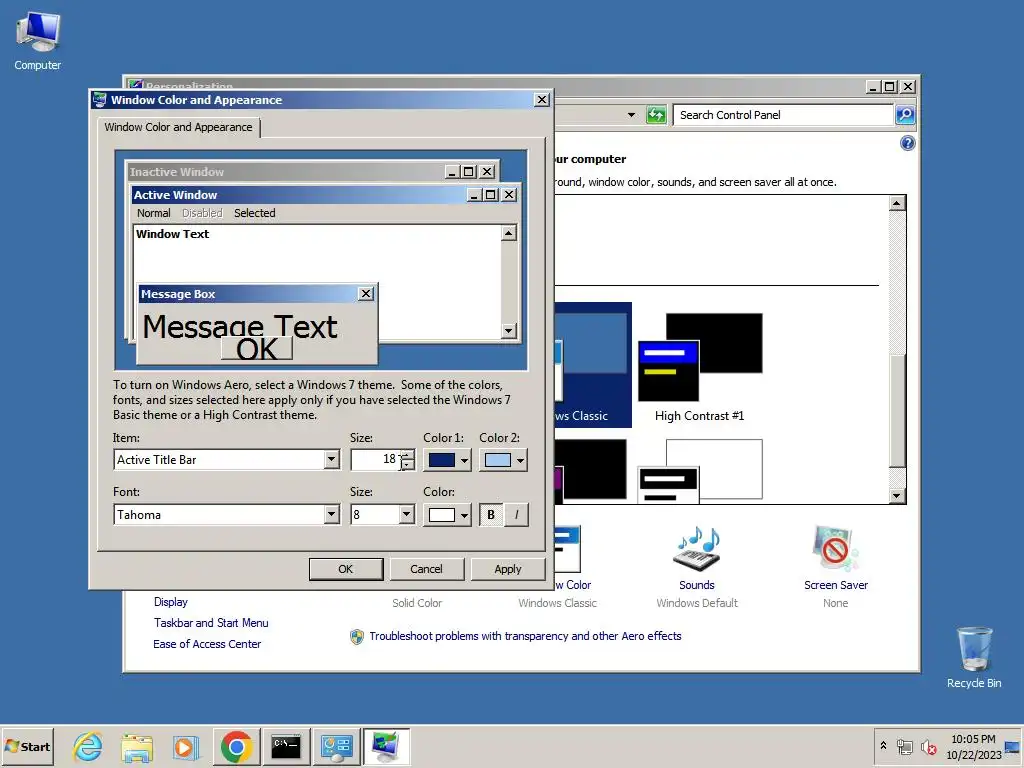This screenshot has width=1024, height=768.
Task: Click in the Search Control Panel field
Action: click(x=784, y=115)
